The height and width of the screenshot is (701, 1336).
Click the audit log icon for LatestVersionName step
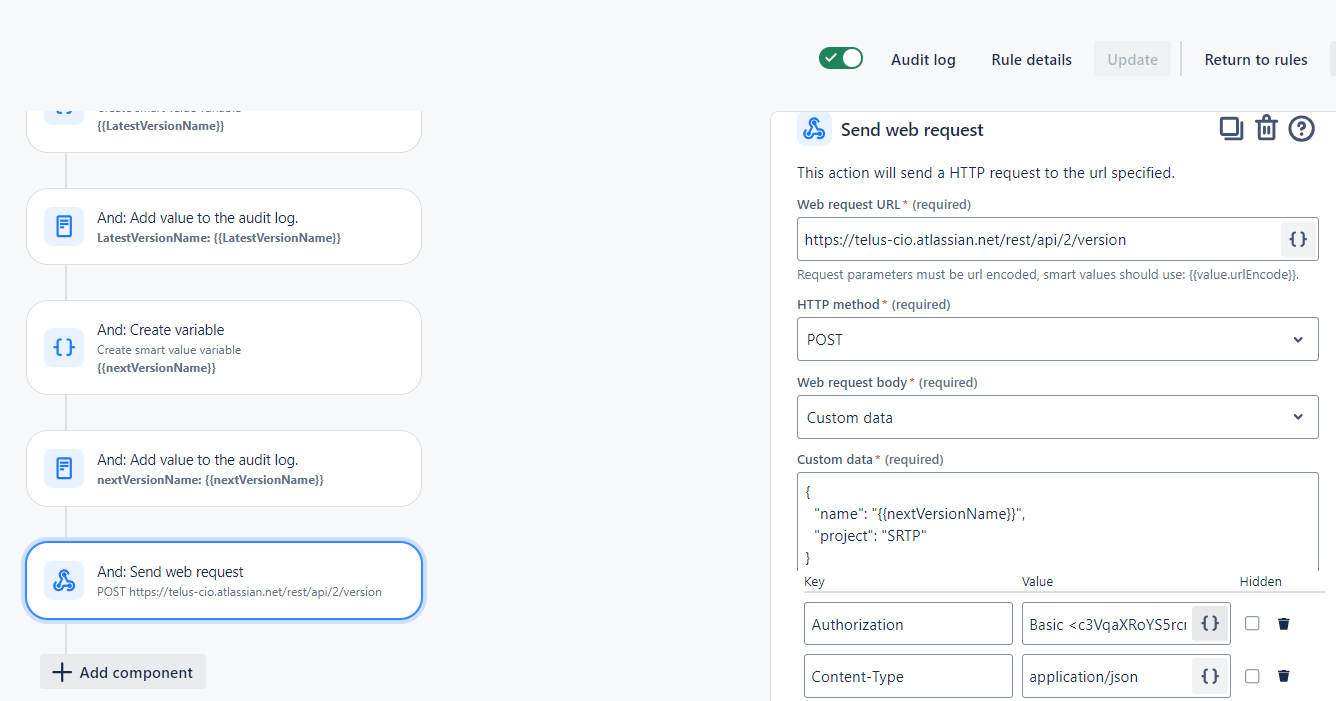click(x=64, y=226)
